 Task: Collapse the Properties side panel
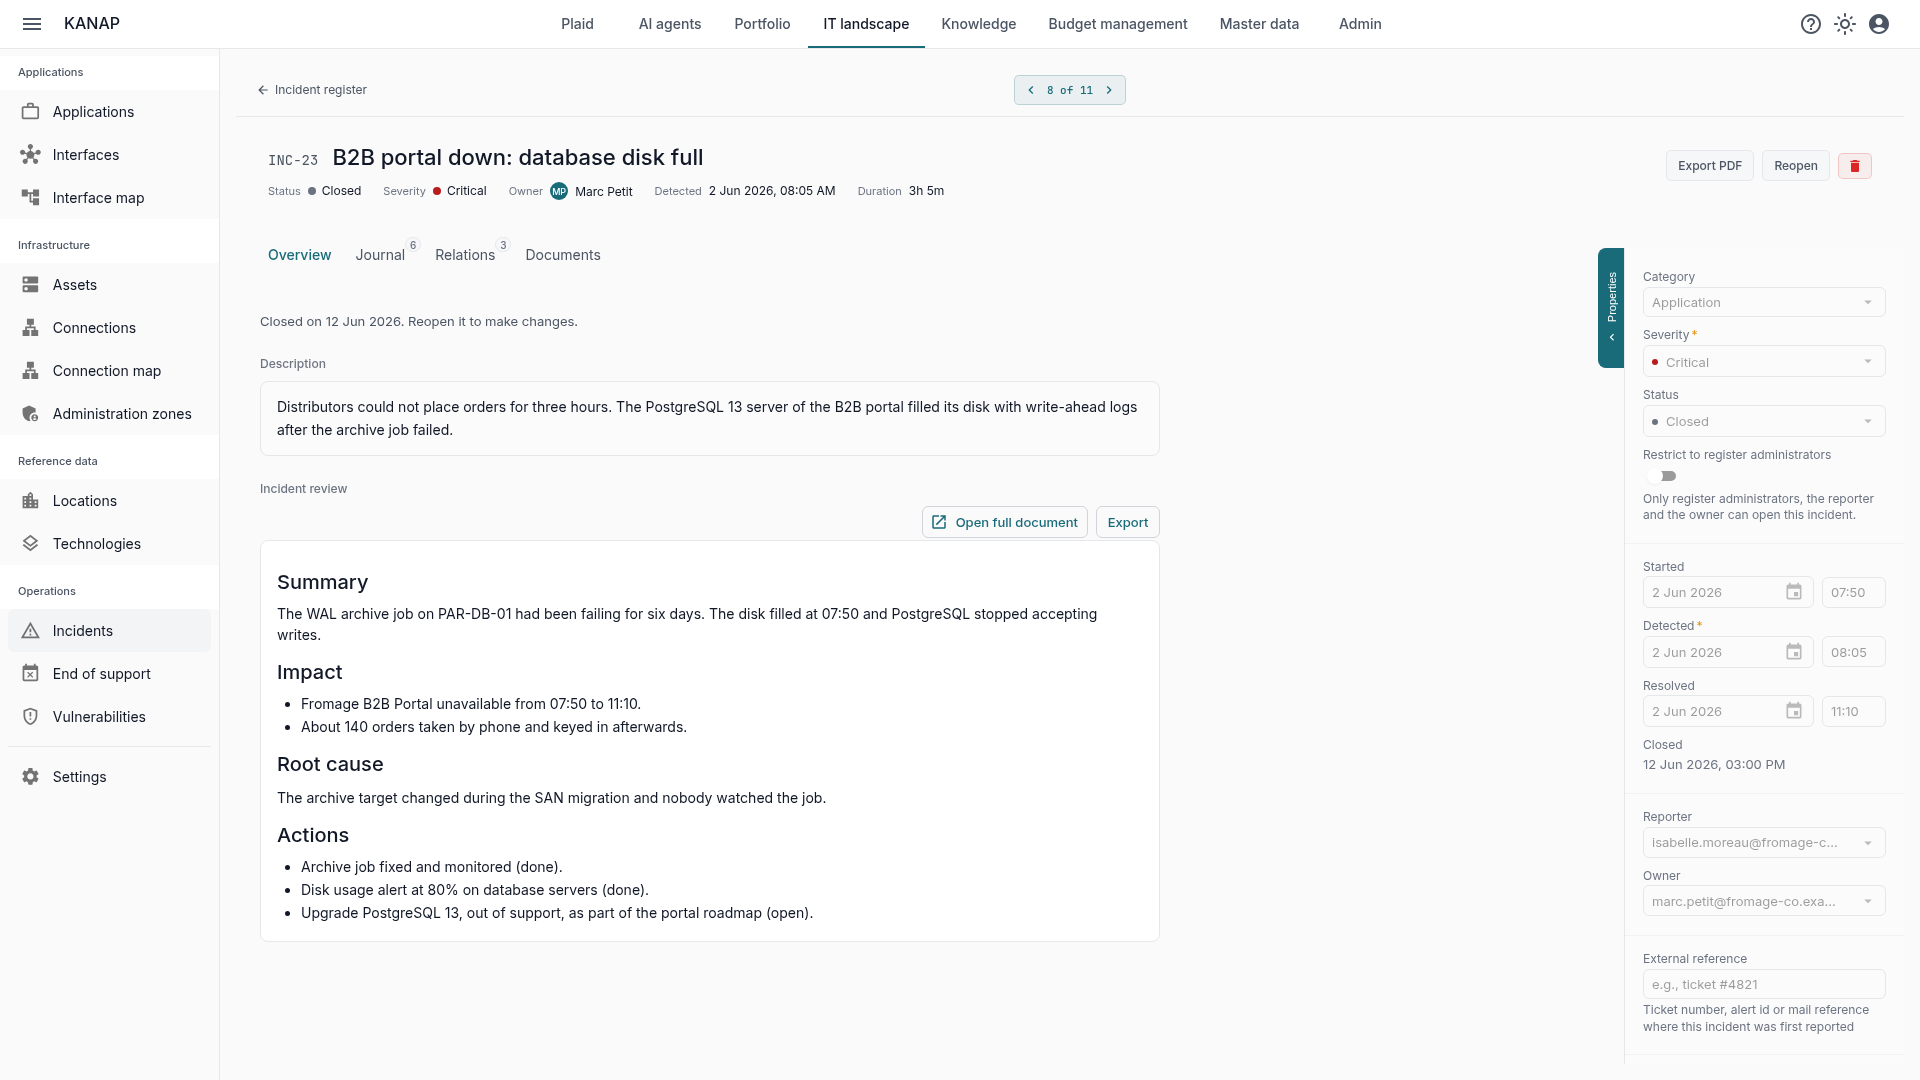click(1611, 308)
